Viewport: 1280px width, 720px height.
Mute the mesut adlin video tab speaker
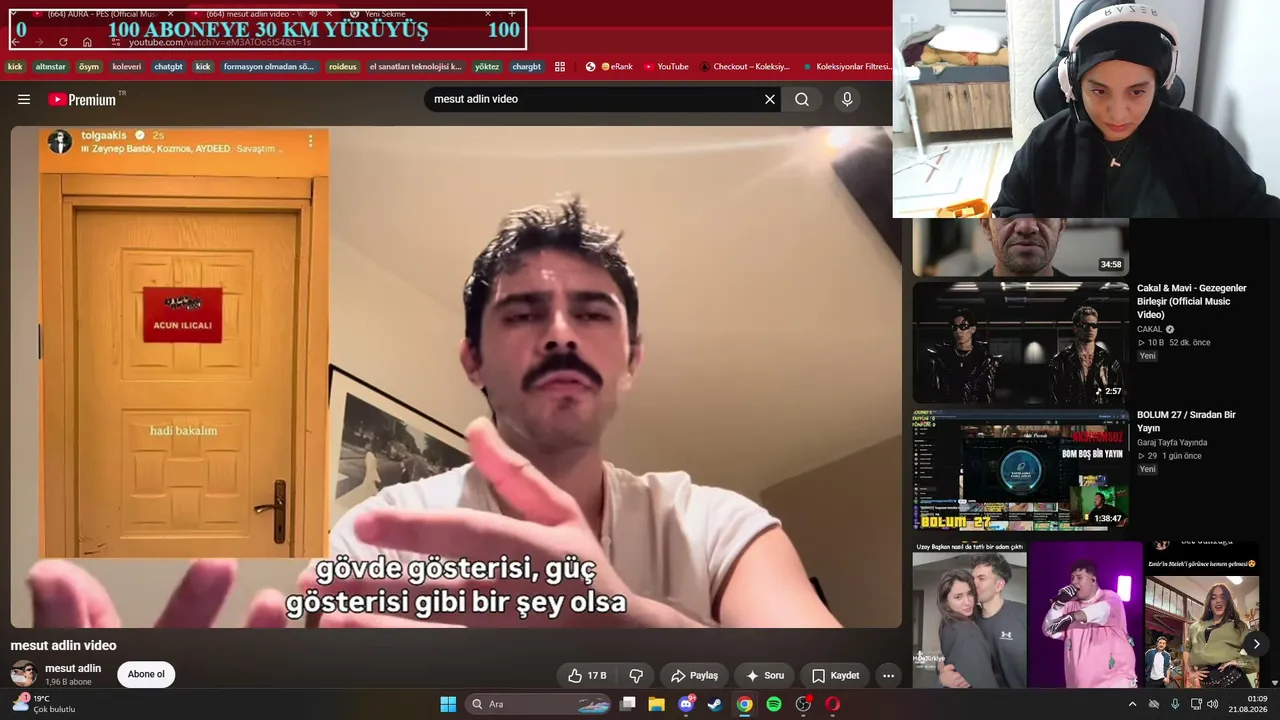[x=313, y=14]
